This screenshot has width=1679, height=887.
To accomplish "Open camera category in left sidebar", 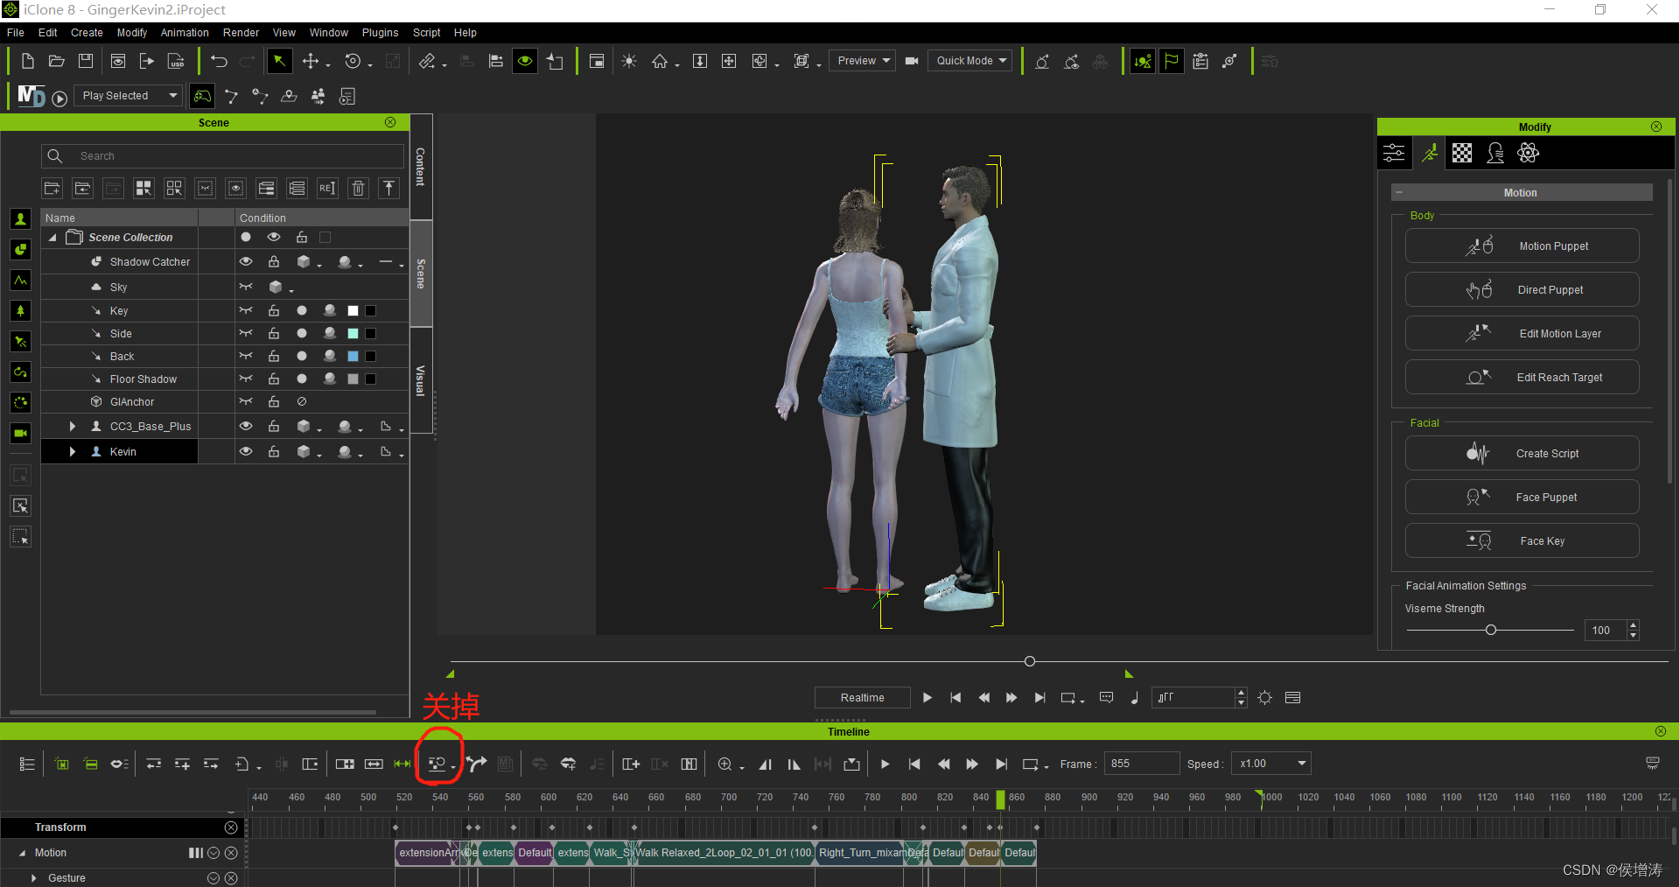I will [x=20, y=433].
